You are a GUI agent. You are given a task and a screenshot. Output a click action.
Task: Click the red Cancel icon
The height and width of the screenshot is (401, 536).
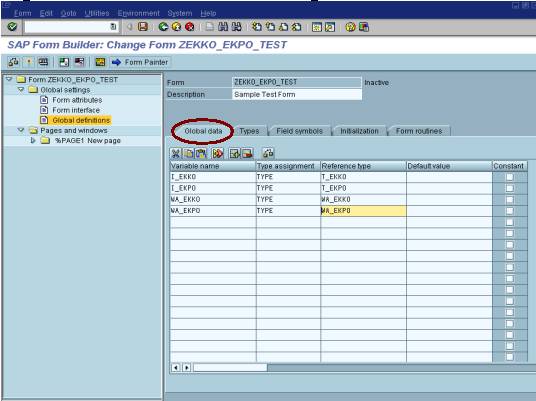click(189, 27)
